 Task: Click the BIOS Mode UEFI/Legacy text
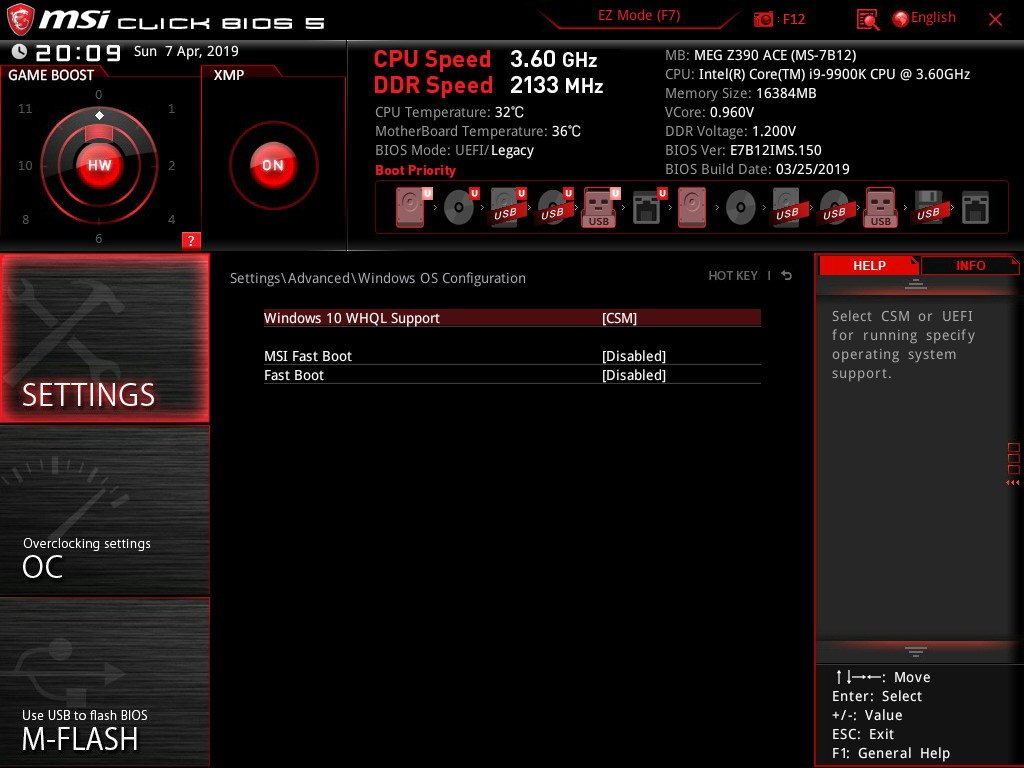[x=455, y=151]
